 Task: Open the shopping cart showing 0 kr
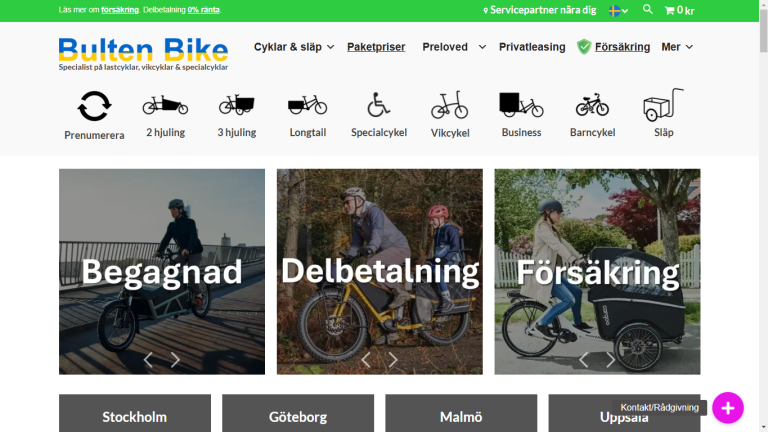[x=679, y=10]
